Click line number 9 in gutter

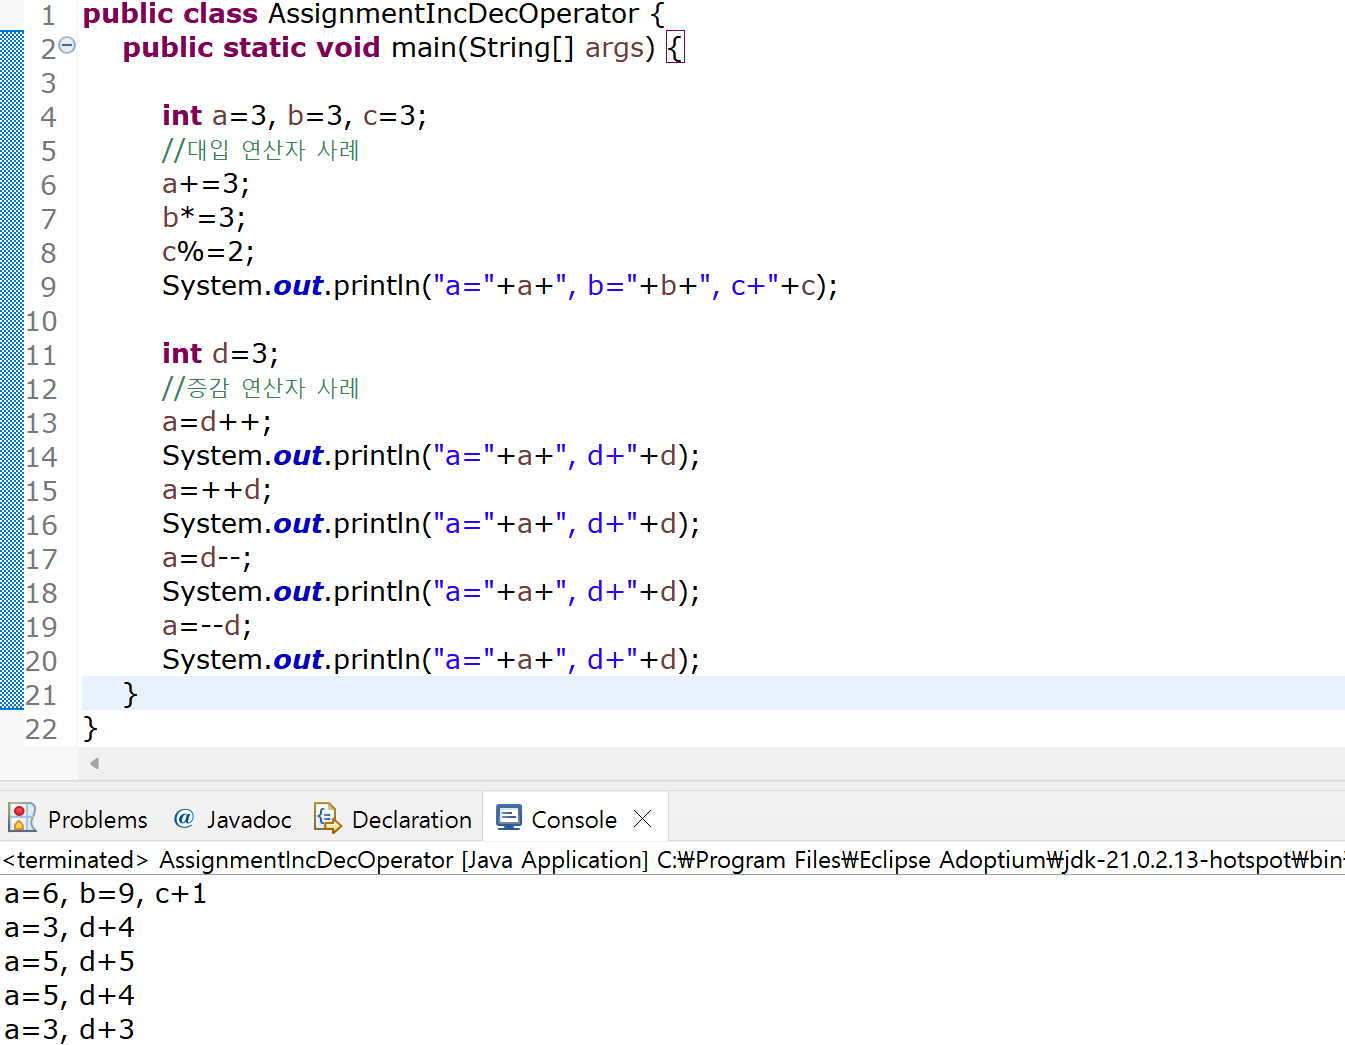click(48, 287)
